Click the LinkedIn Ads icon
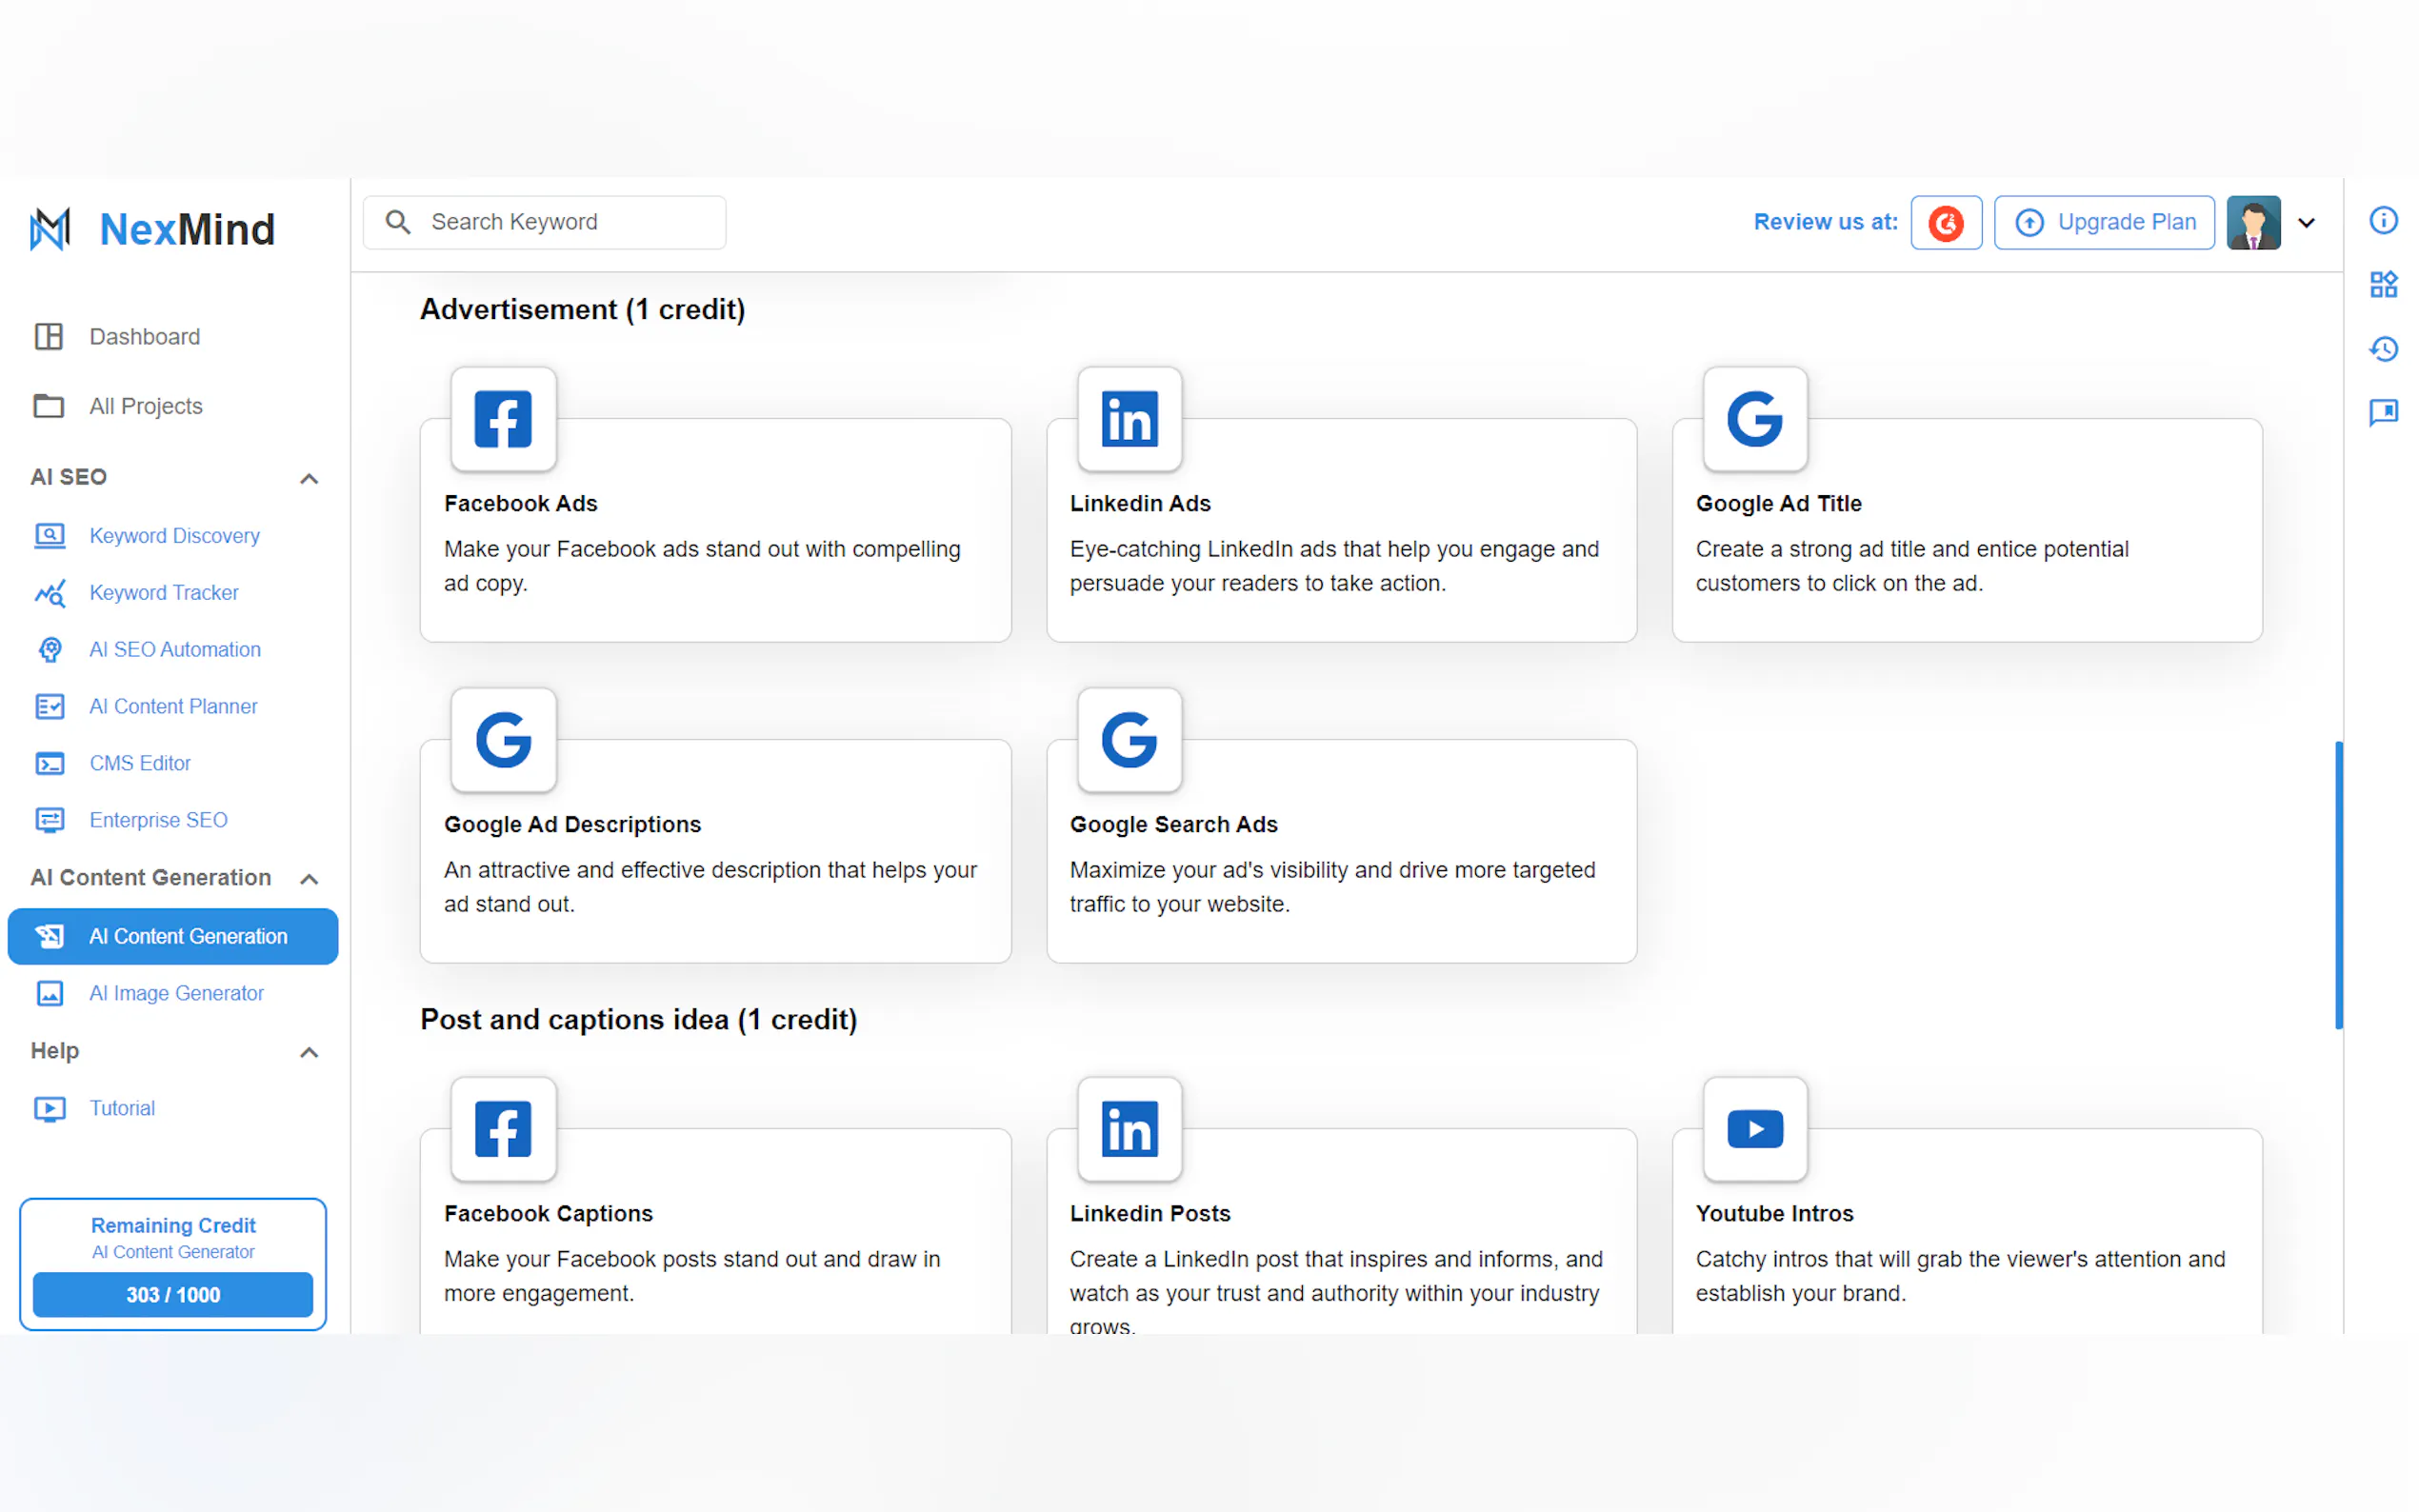The width and height of the screenshot is (2419, 1512). pyautogui.click(x=1129, y=419)
